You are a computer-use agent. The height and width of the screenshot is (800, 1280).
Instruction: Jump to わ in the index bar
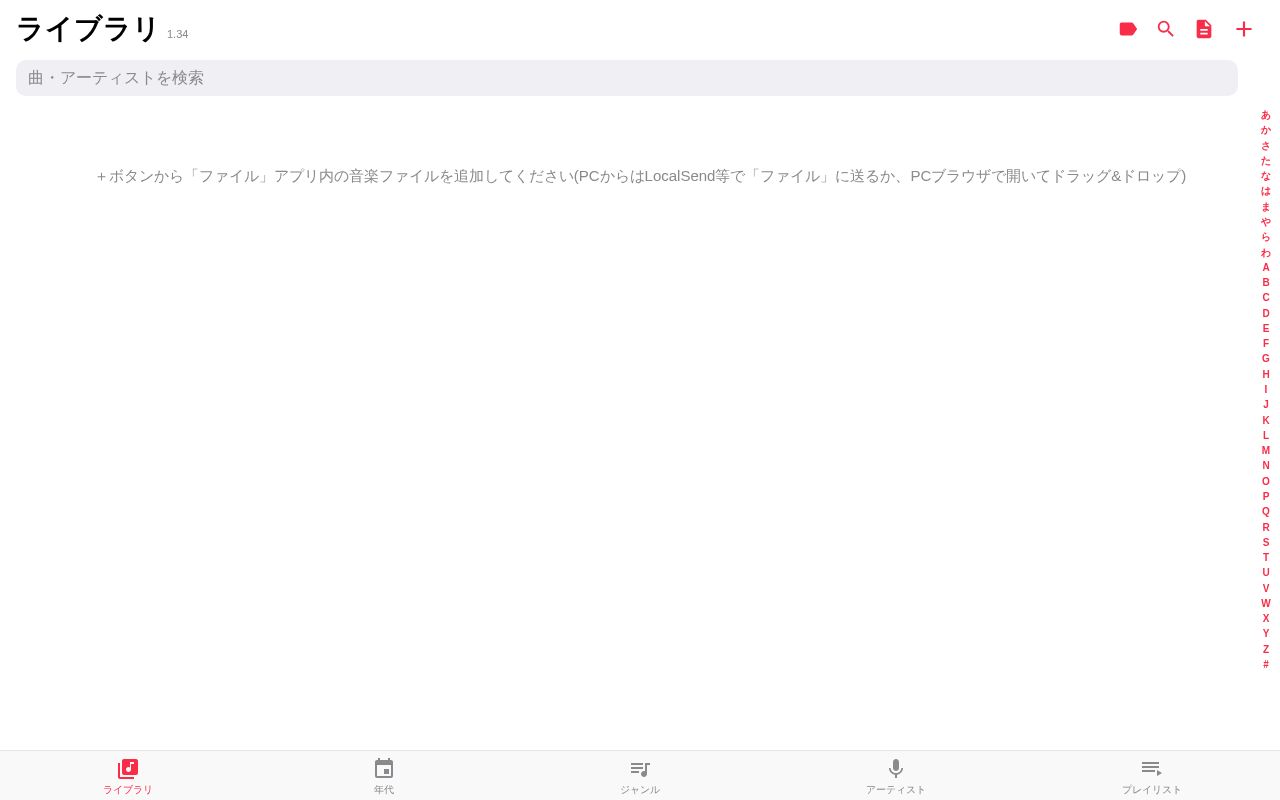pos(1266,253)
